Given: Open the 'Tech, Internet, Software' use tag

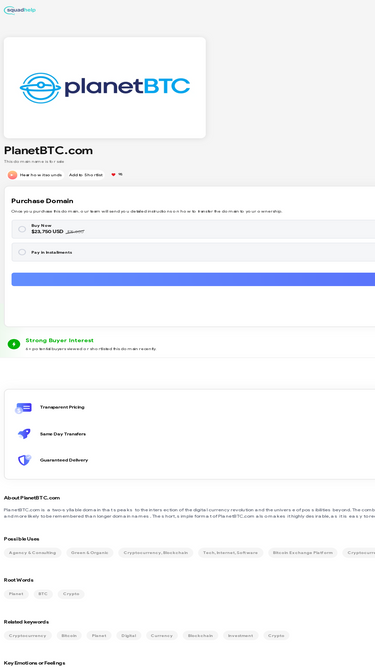Looking at the screenshot, I should (x=230, y=553).
